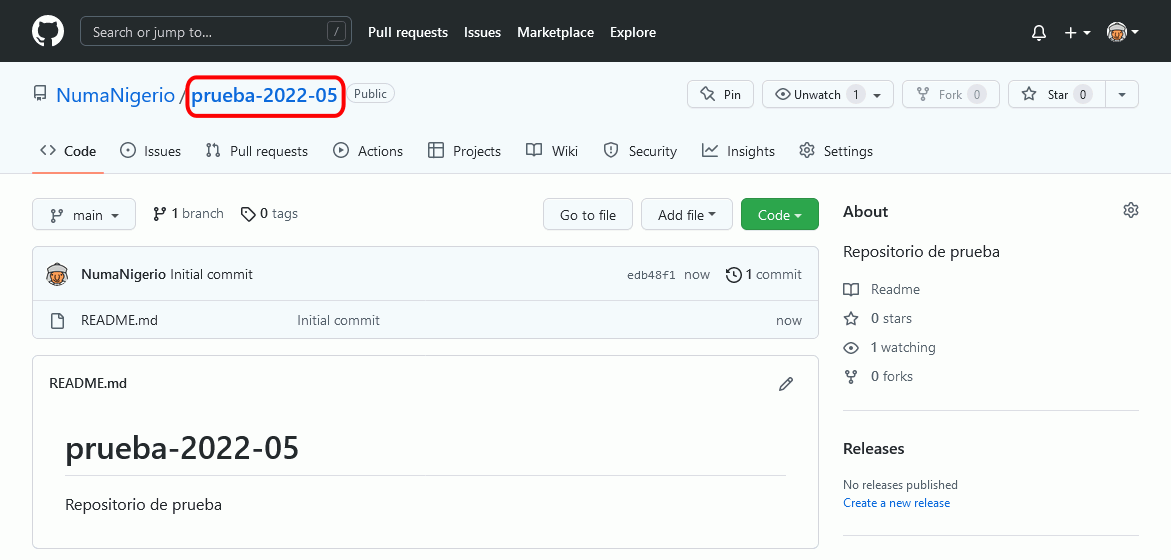Switch to the Code tab

click(68, 151)
